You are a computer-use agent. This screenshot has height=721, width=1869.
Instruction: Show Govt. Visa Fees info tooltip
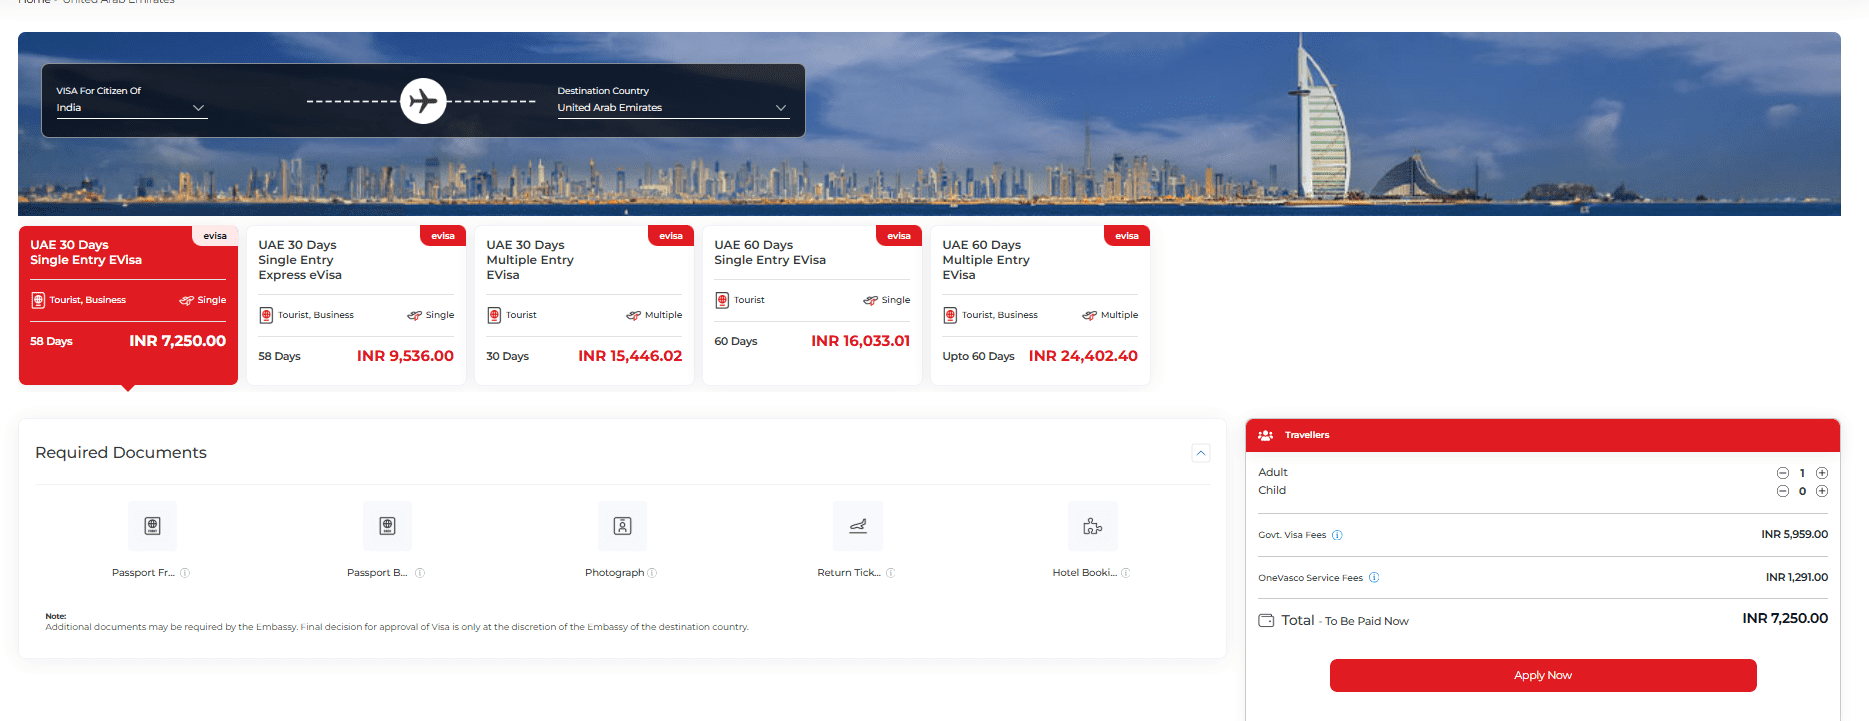[1337, 535]
